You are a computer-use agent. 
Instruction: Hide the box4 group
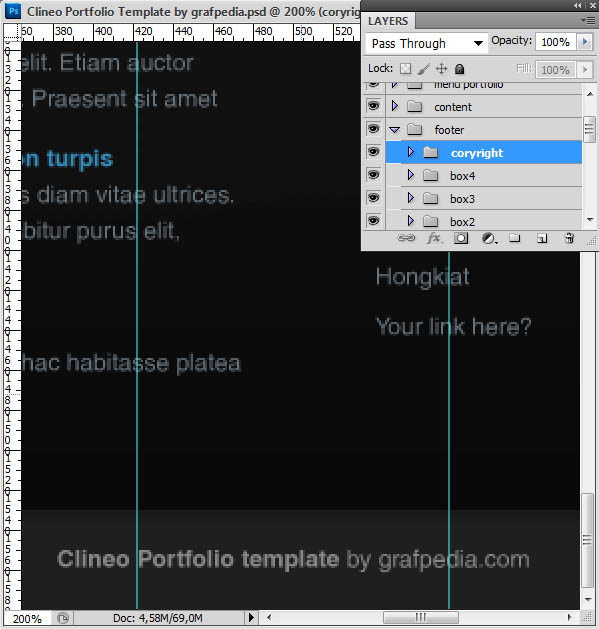click(373, 174)
